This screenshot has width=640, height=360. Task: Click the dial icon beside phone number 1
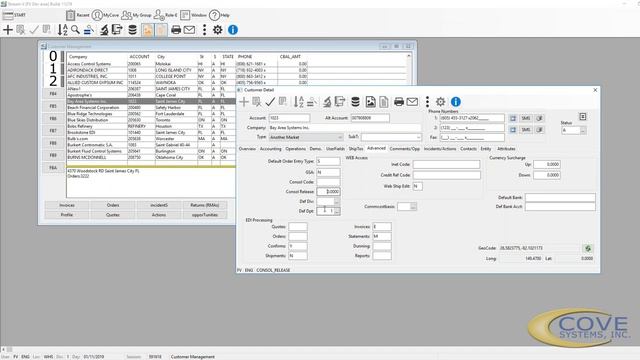point(513,118)
